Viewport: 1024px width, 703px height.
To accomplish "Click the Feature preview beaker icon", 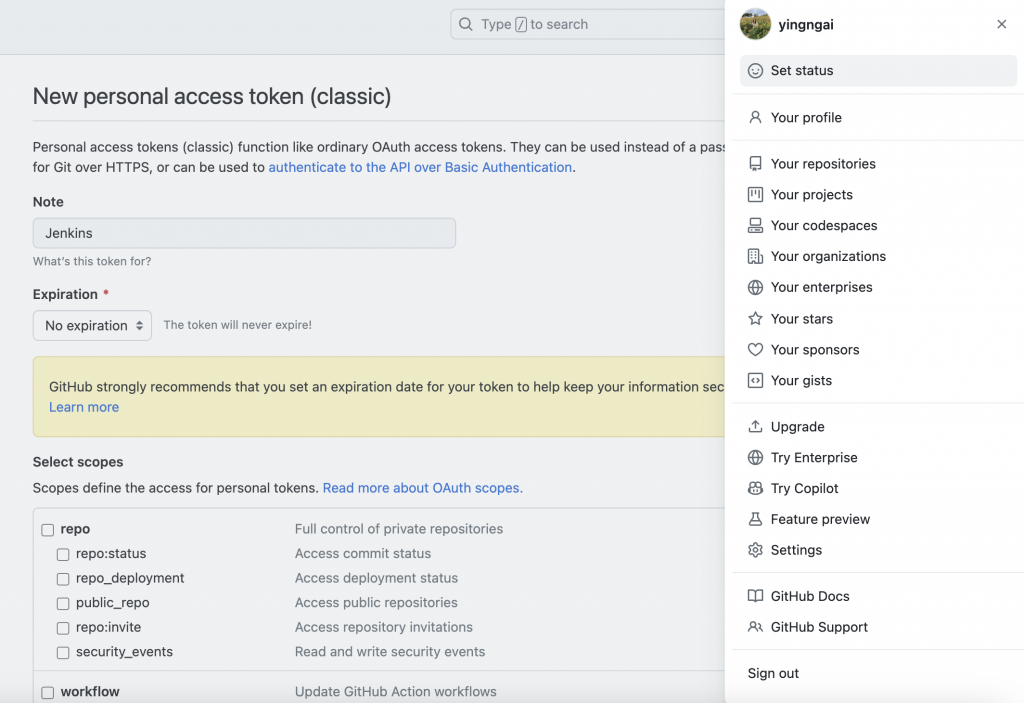I will (x=756, y=520).
